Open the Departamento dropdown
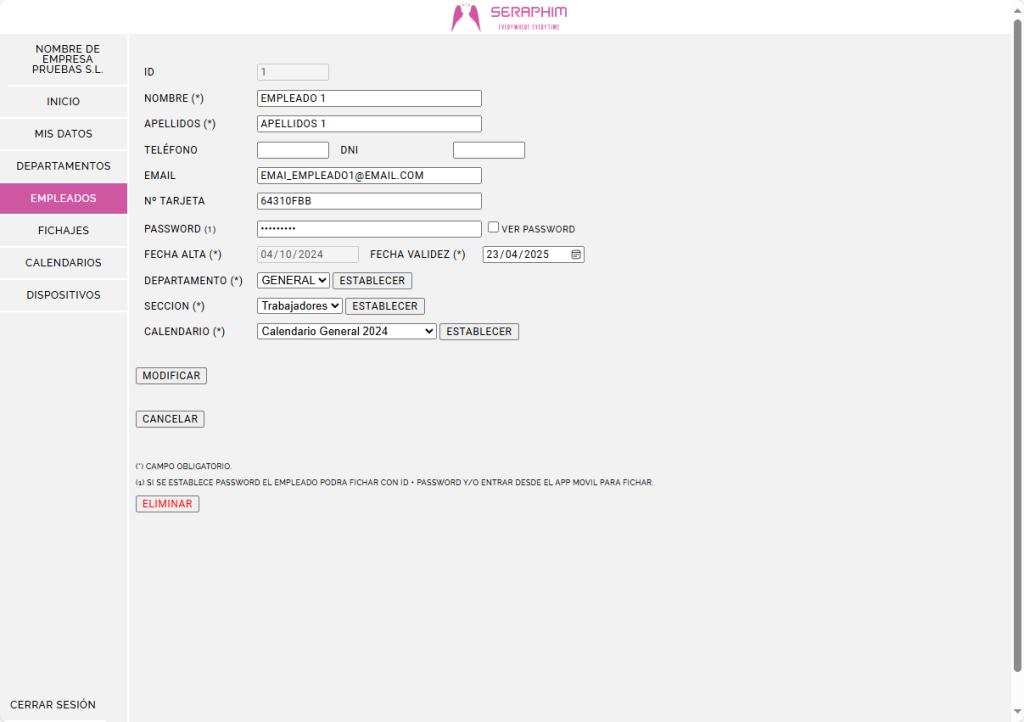This screenshot has width=1024, height=722. point(293,281)
